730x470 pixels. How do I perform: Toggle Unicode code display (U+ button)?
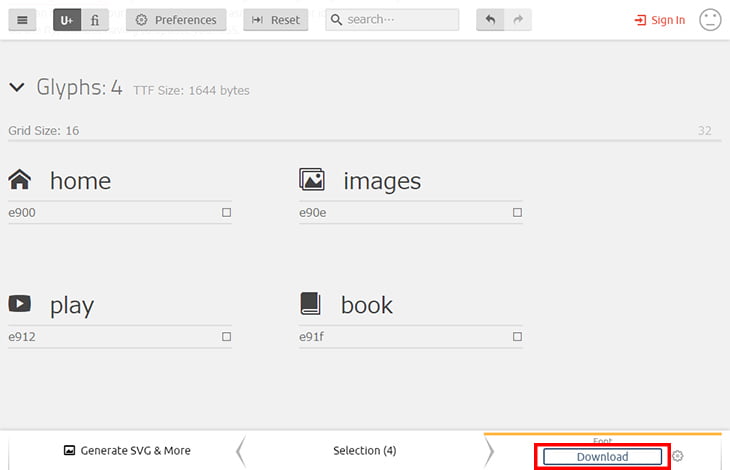click(67, 20)
